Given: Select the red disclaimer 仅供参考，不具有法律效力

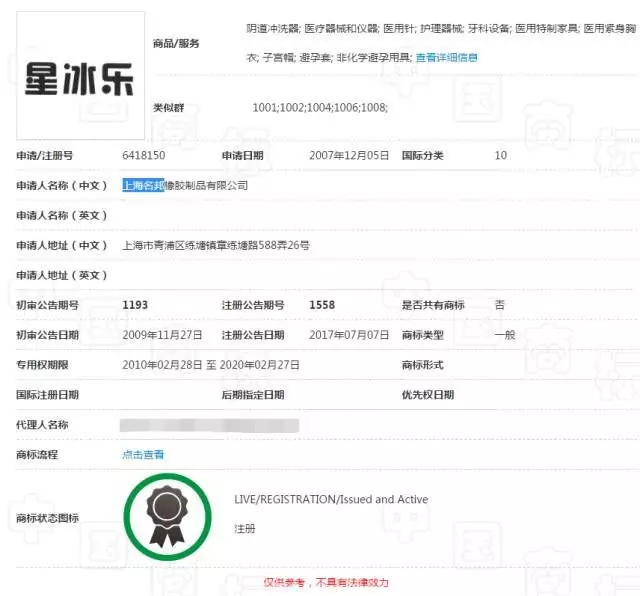Looking at the screenshot, I should [x=326, y=582].
